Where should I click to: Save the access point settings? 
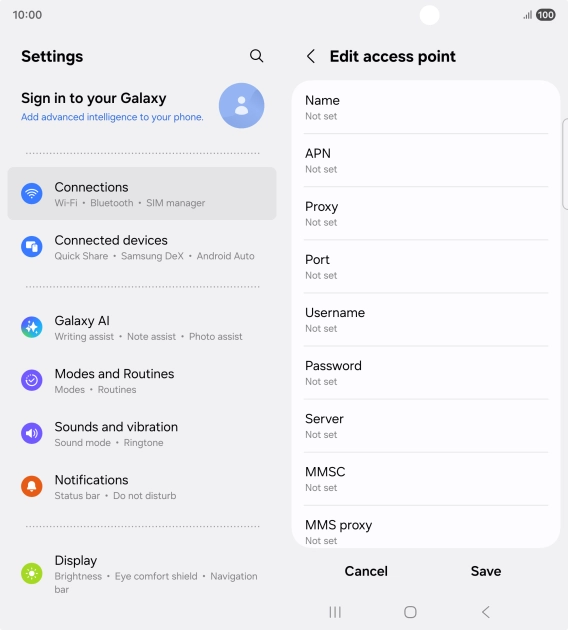[x=486, y=571]
